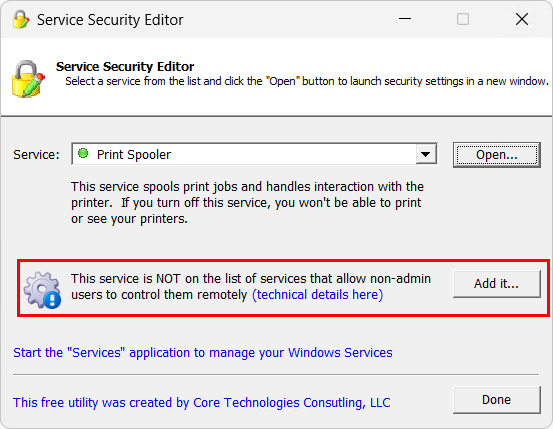
Task: Select the Print Spooler combo box field
Action: click(254, 154)
